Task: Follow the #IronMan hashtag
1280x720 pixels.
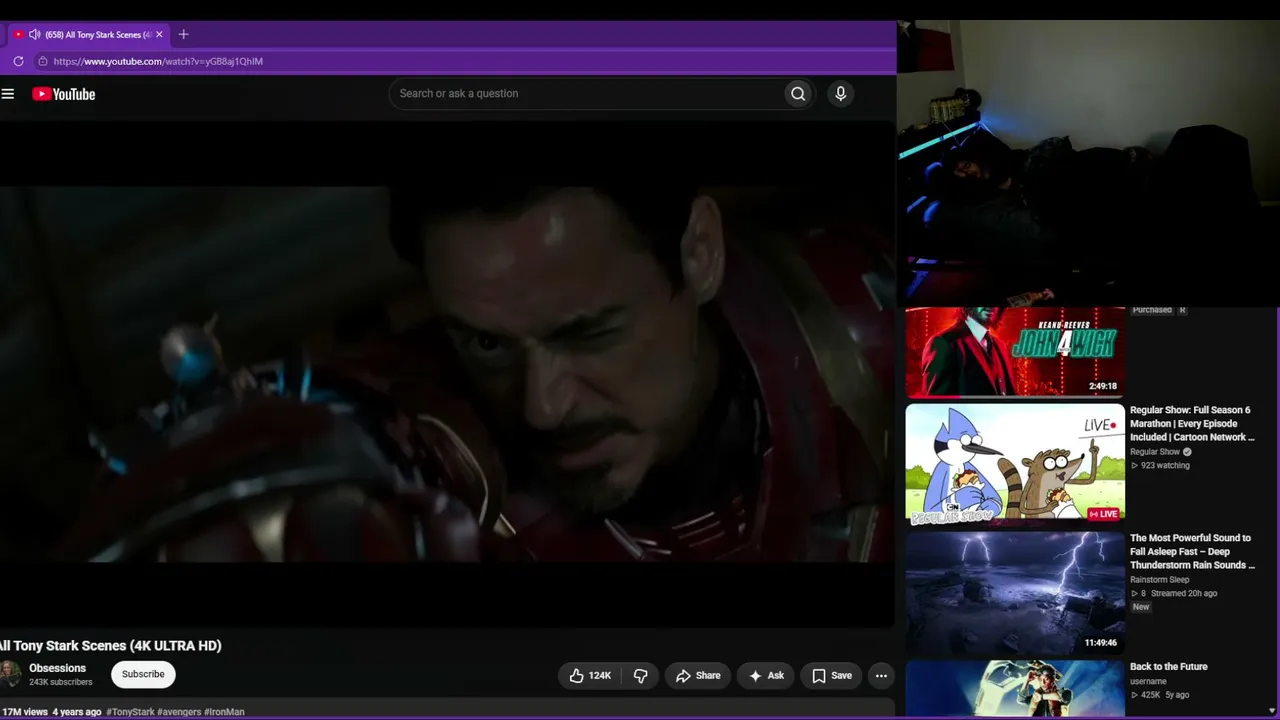Action: pyautogui.click(x=225, y=712)
